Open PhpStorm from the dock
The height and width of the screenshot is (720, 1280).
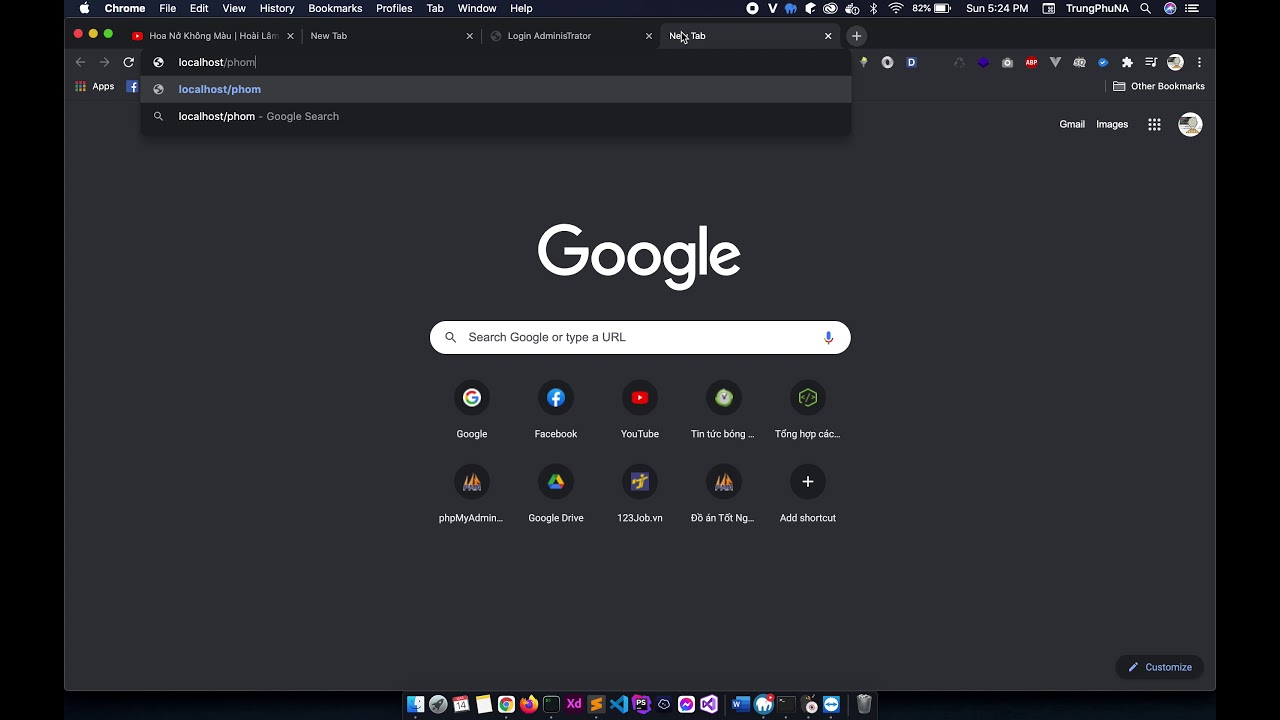tap(641, 704)
